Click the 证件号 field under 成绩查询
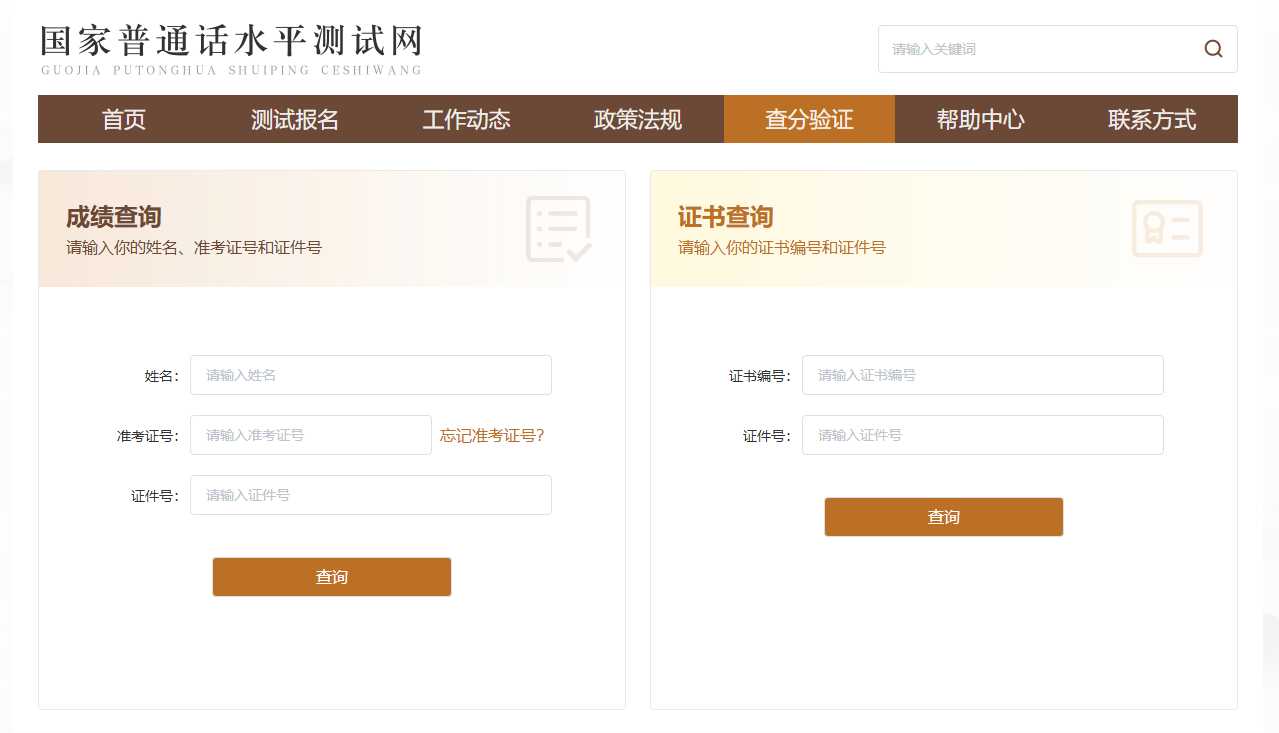The height and width of the screenshot is (733, 1279). [x=371, y=495]
